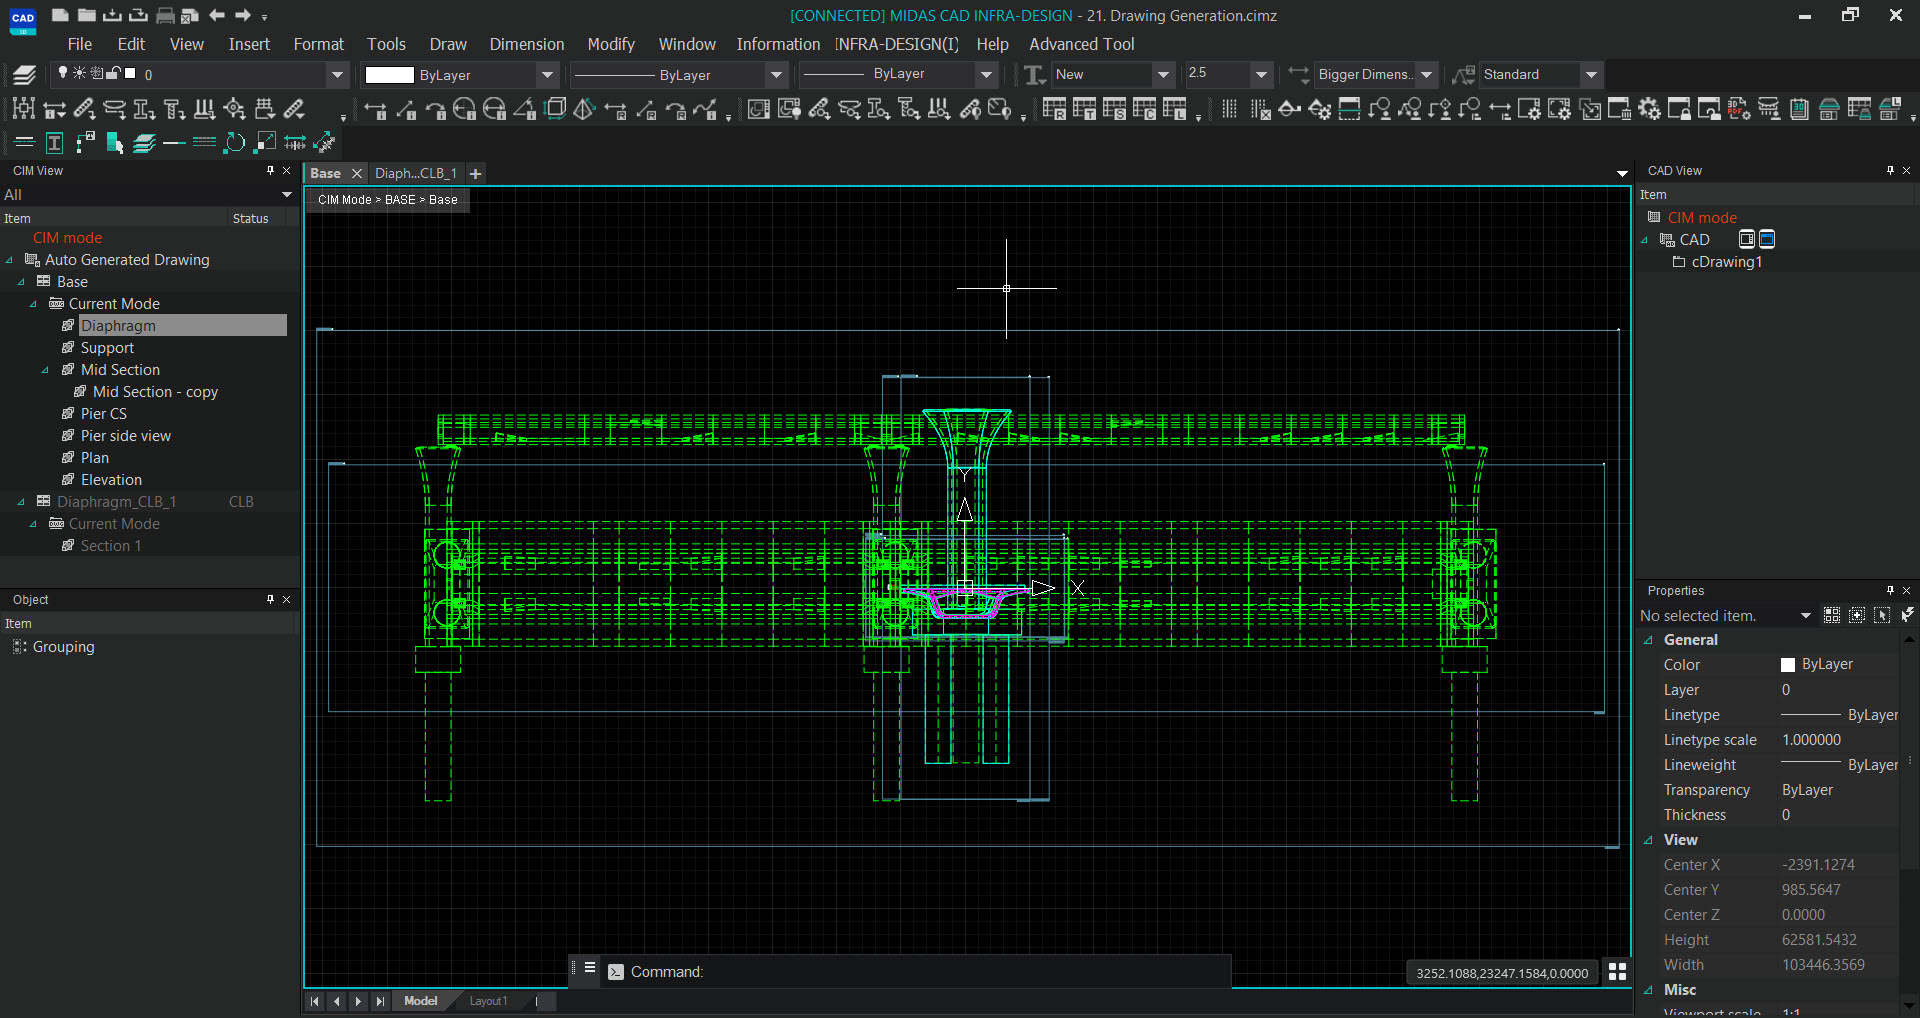
Task: Open the Print tool on the top toolbar
Action: click(x=165, y=15)
